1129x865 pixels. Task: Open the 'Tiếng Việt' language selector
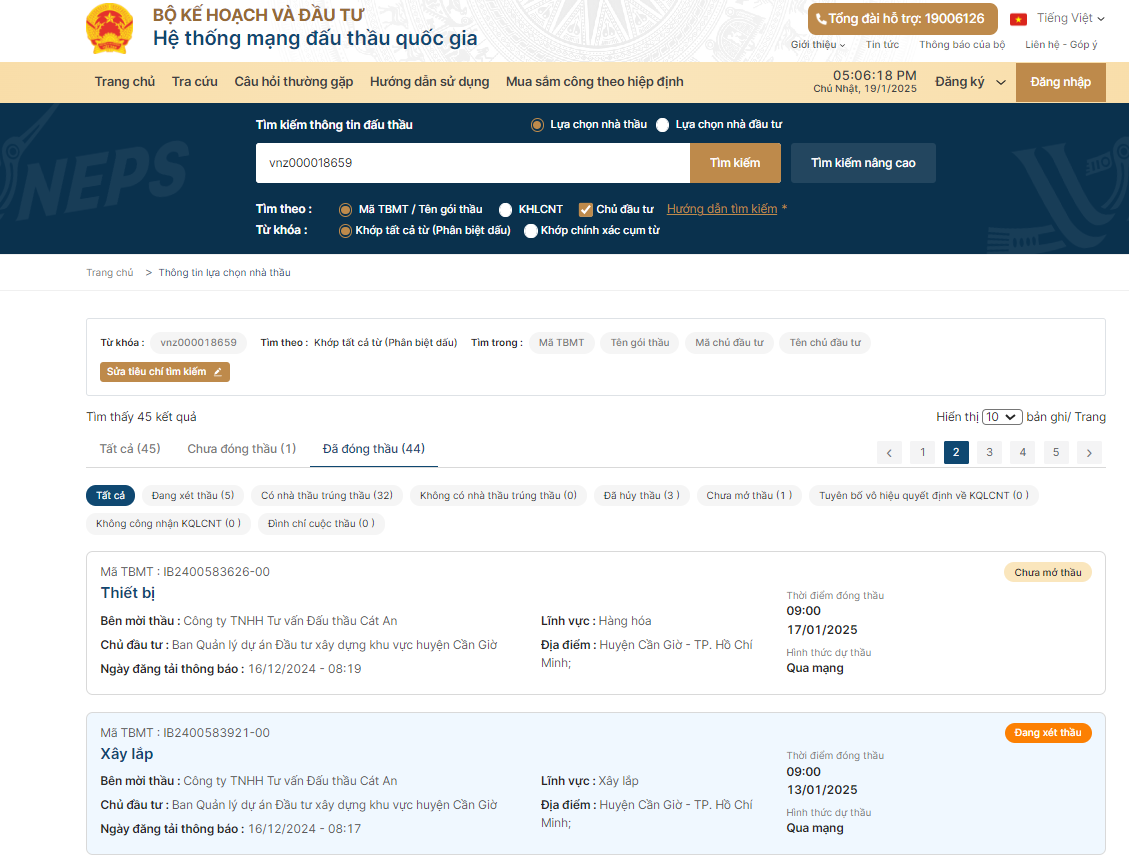tap(1070, 18)
